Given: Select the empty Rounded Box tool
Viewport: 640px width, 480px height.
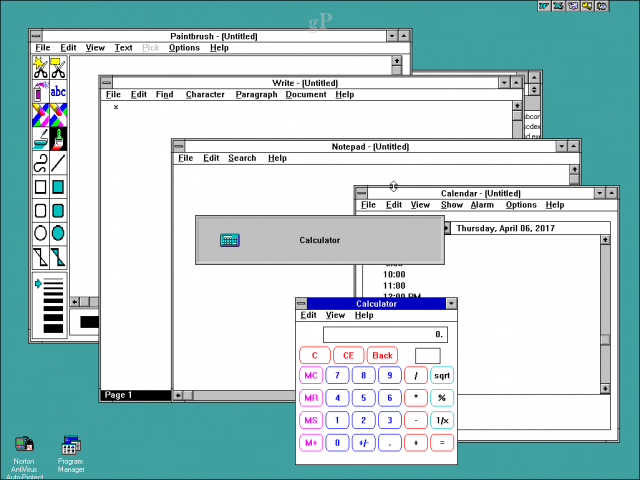Looking at the screenshot, I should (x=41, y=211).
